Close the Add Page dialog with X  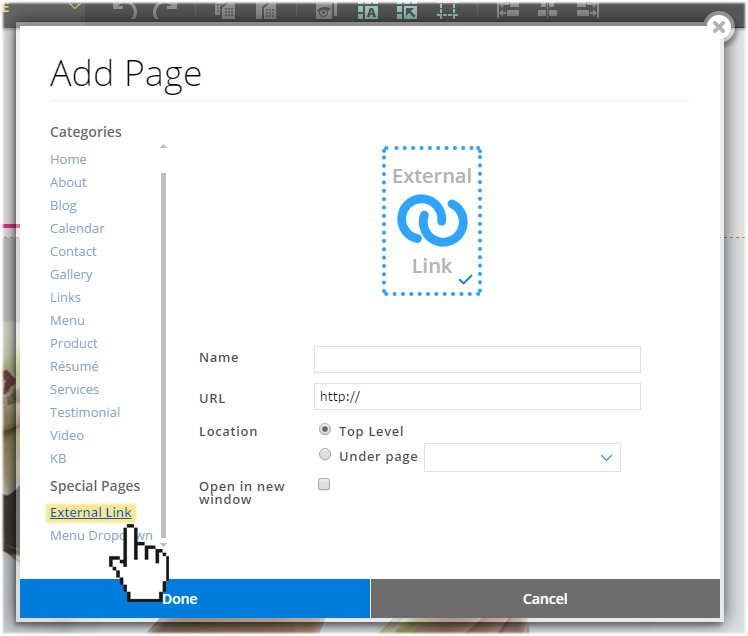coord(719,27)
